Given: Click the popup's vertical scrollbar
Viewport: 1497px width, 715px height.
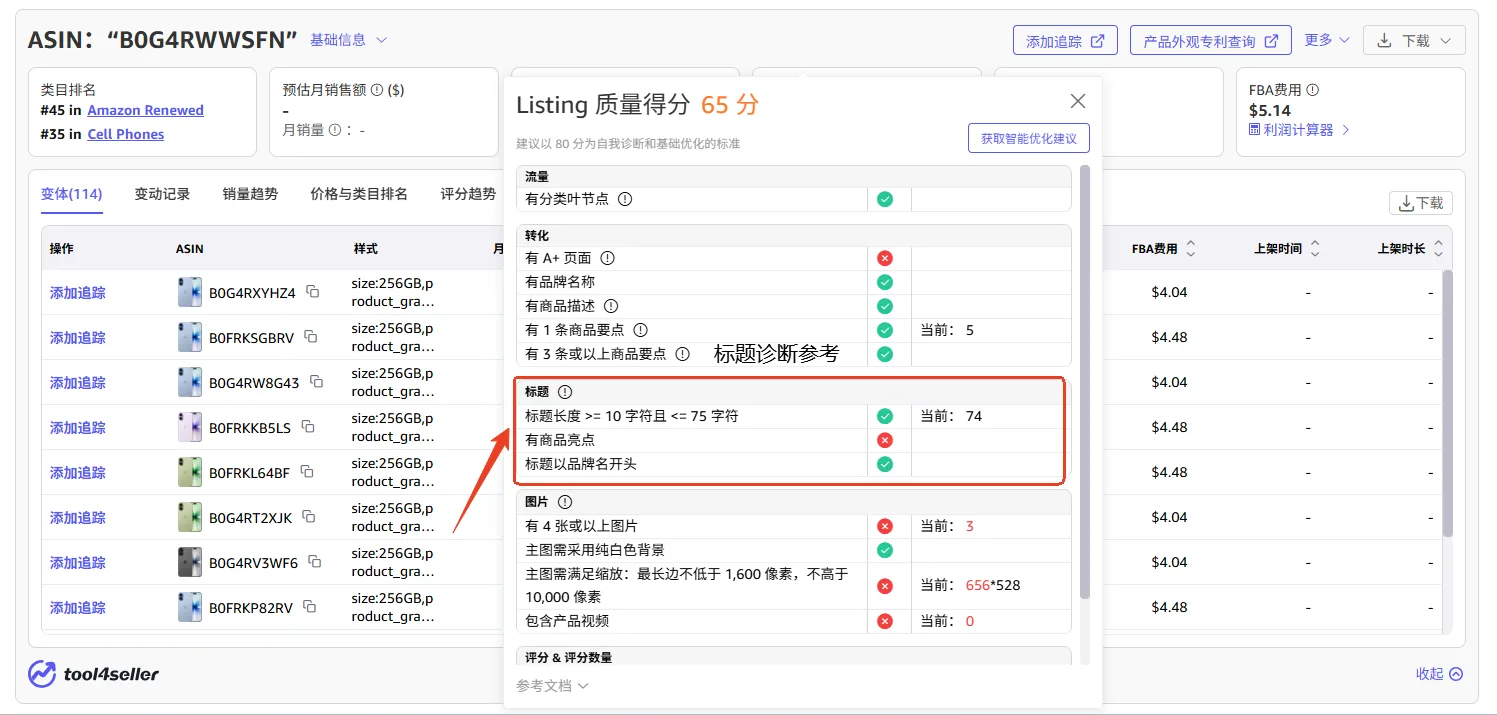Looking at the screenshot, I should tap(1085, 382).
